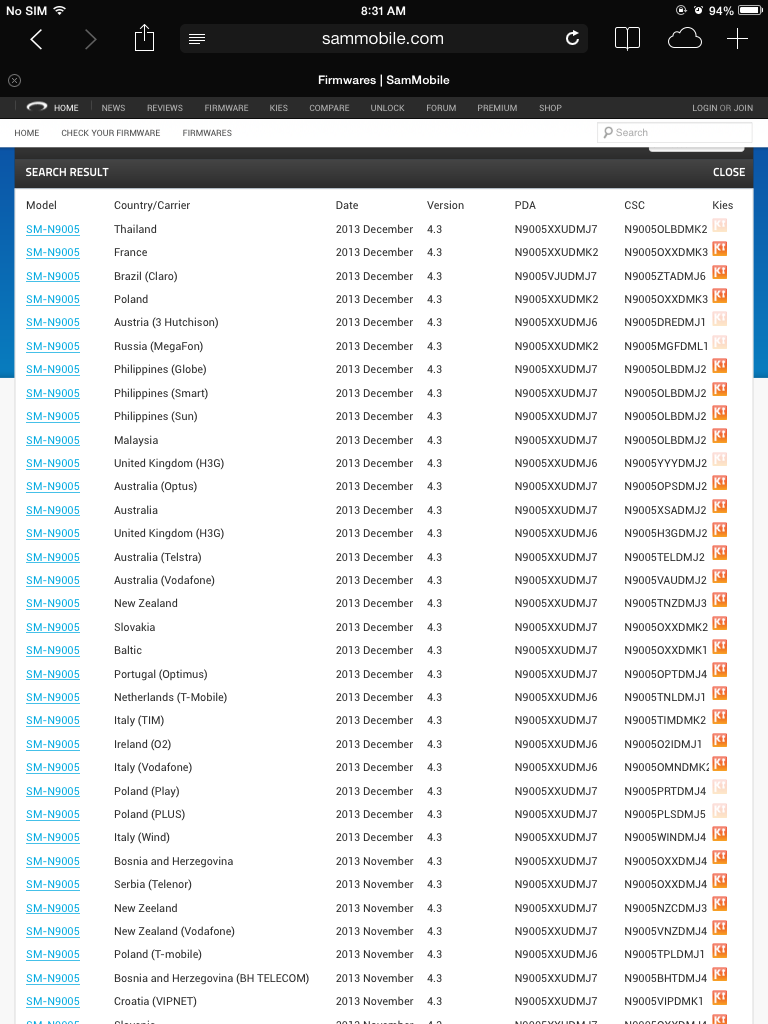
Task: Click Kies icon in Australia (Optus) row
Action: tap(720, 483)
